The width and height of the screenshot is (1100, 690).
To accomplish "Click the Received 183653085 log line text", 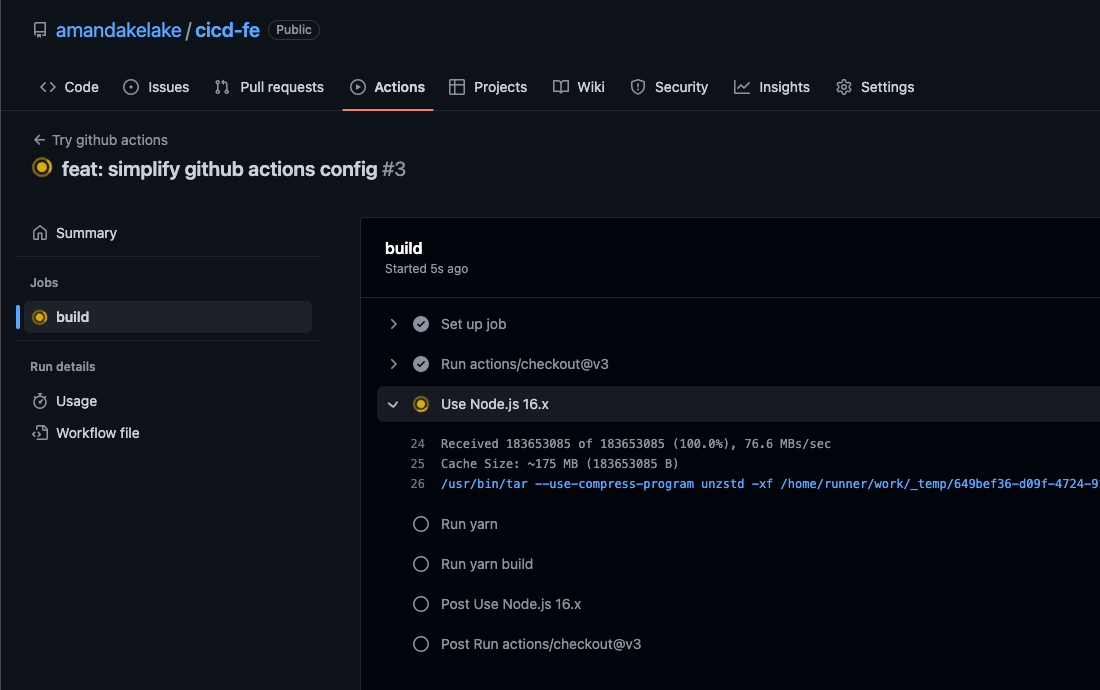I will point(636,444).
